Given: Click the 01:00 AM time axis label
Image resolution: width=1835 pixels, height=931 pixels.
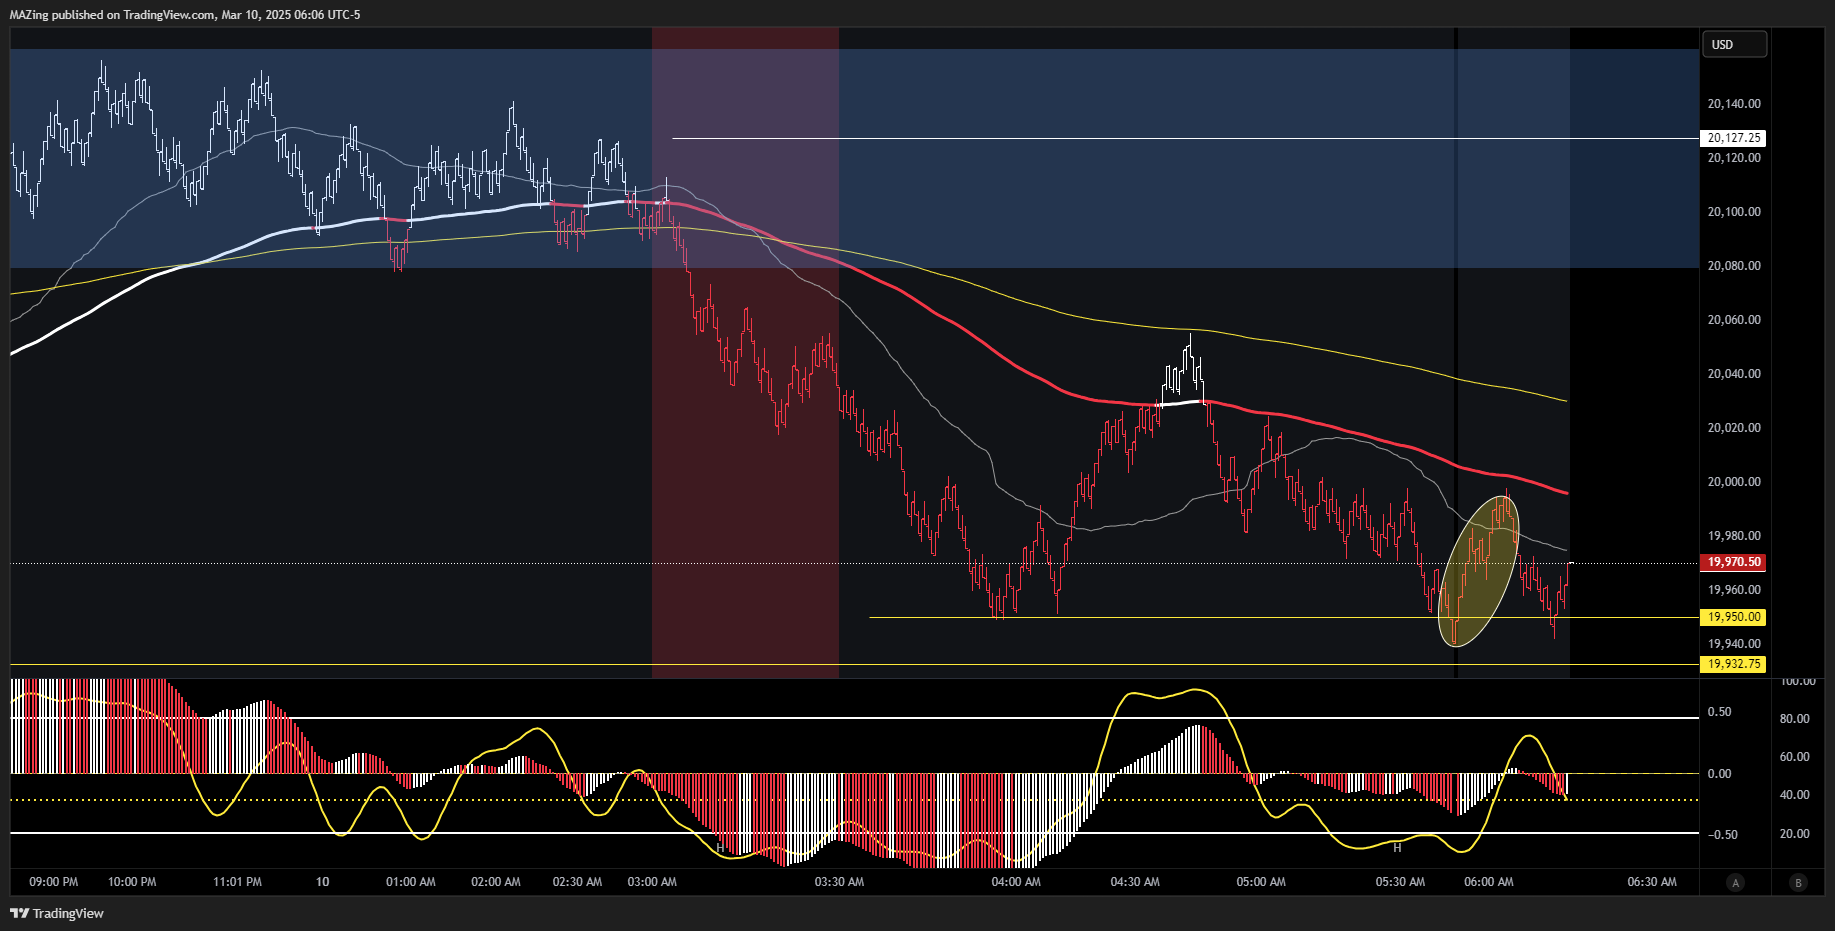Looking at the screenshot, I should pos(411,882).
